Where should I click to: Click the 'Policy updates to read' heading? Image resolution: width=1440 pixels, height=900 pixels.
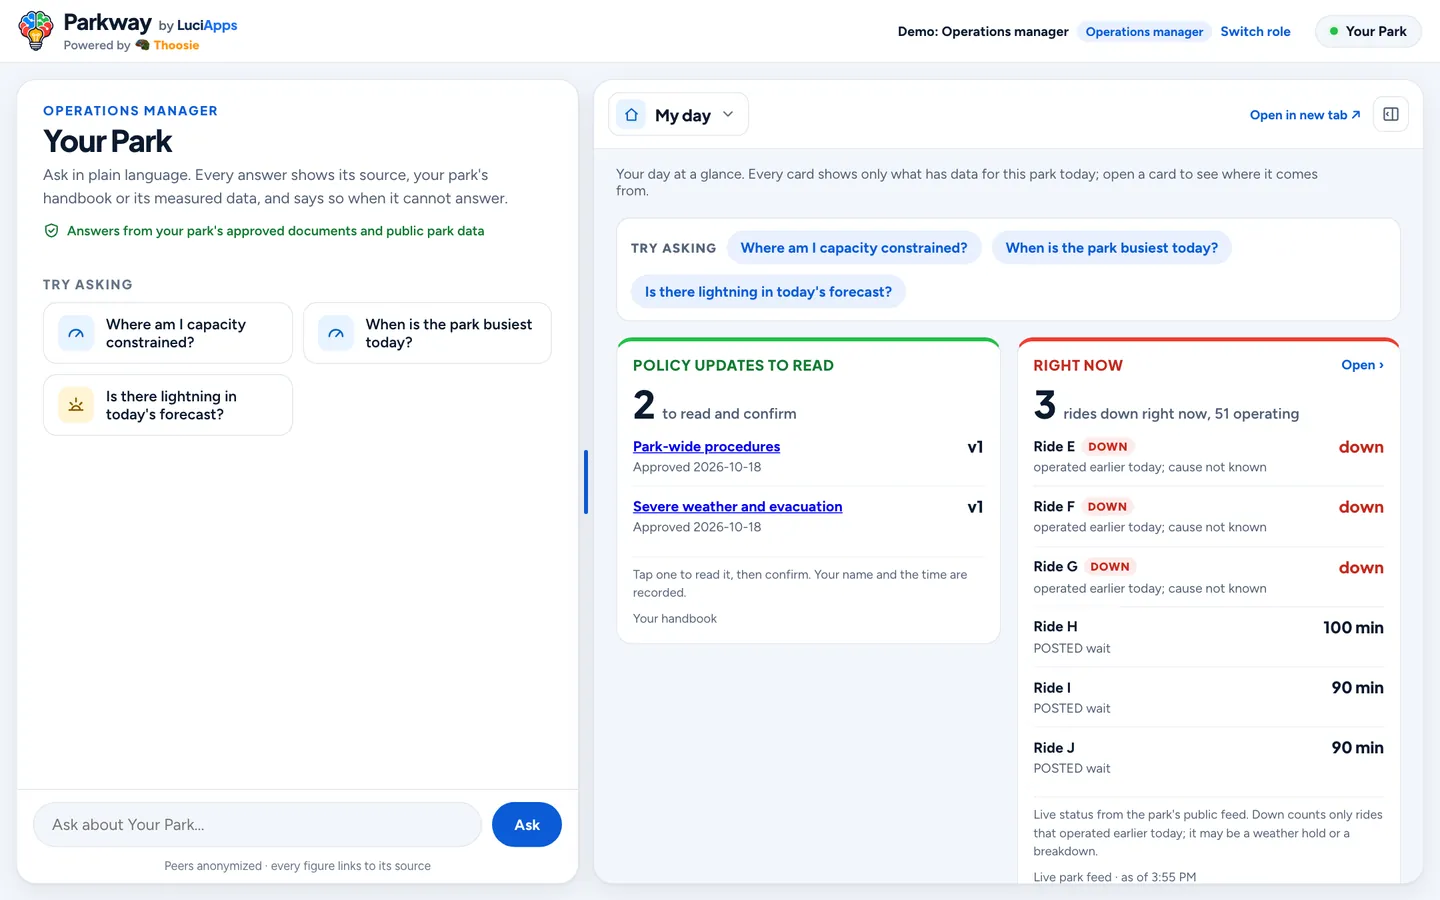click(733, 366)
